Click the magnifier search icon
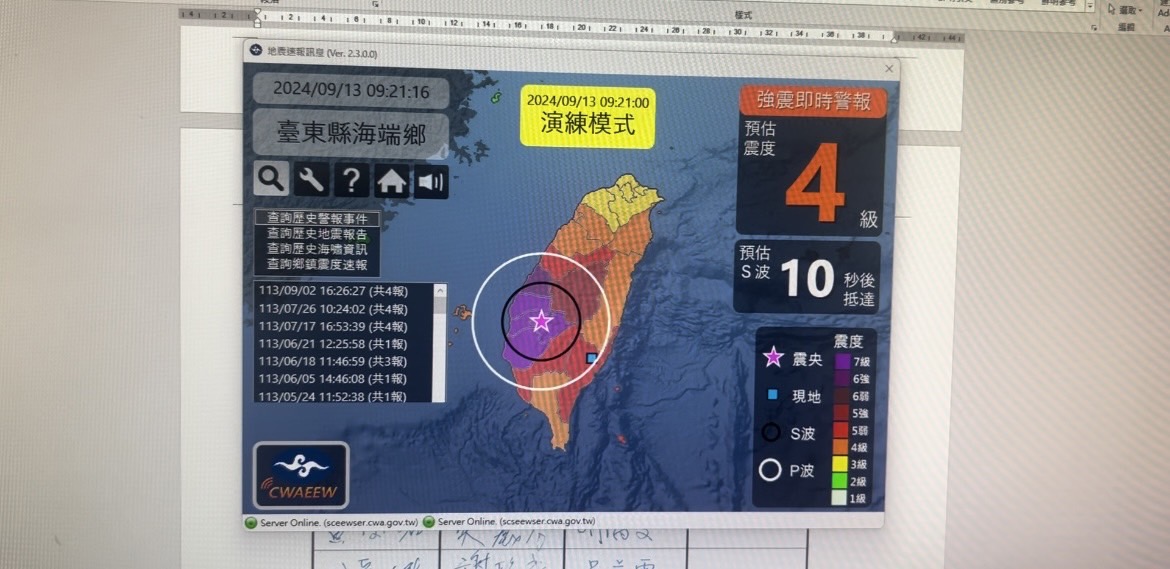This screenshot has width=1170, height=569. point(271,179)
